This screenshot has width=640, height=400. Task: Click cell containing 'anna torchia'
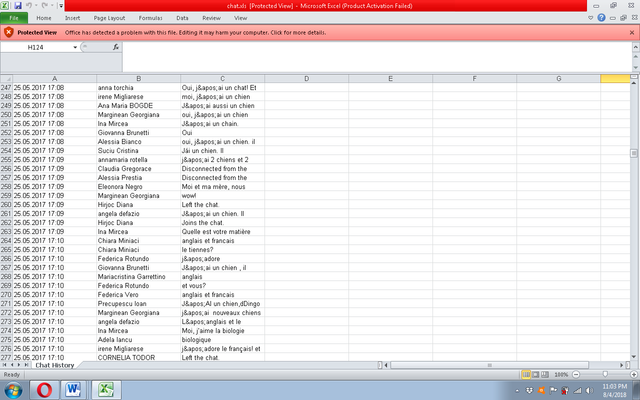138,87
